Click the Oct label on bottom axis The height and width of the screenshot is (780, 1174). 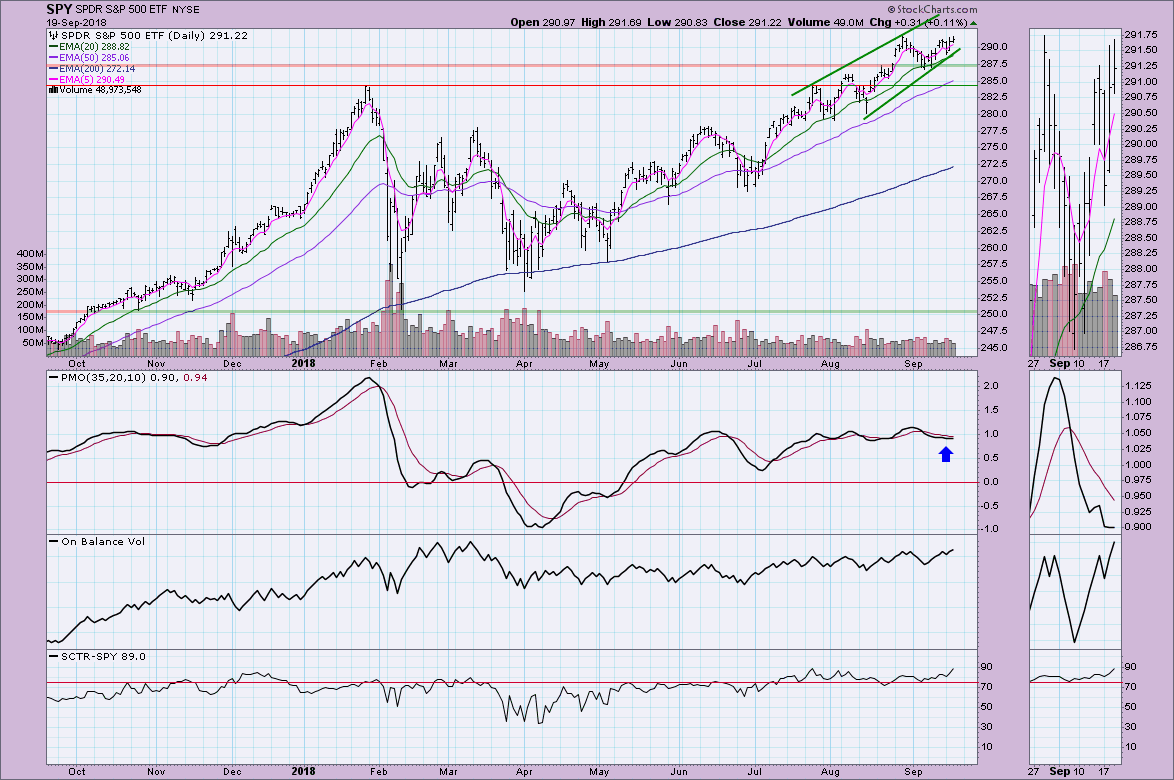point(76,771)
